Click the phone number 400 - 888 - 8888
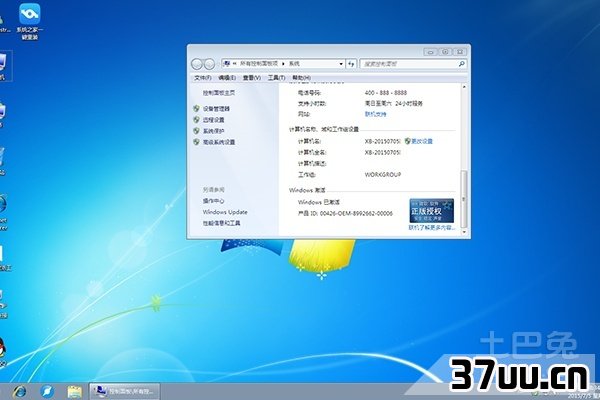Screen dimensions: 600x400 [386, 93]
